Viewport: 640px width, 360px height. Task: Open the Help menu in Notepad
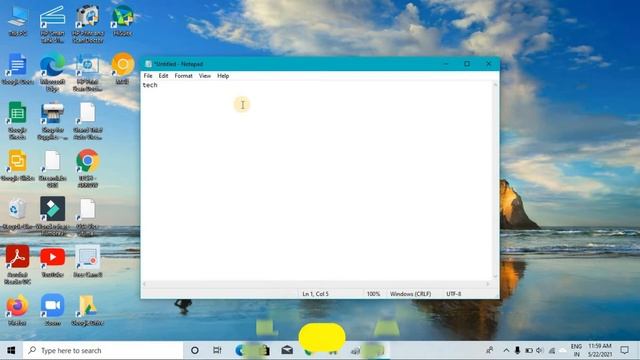point(223,76)
